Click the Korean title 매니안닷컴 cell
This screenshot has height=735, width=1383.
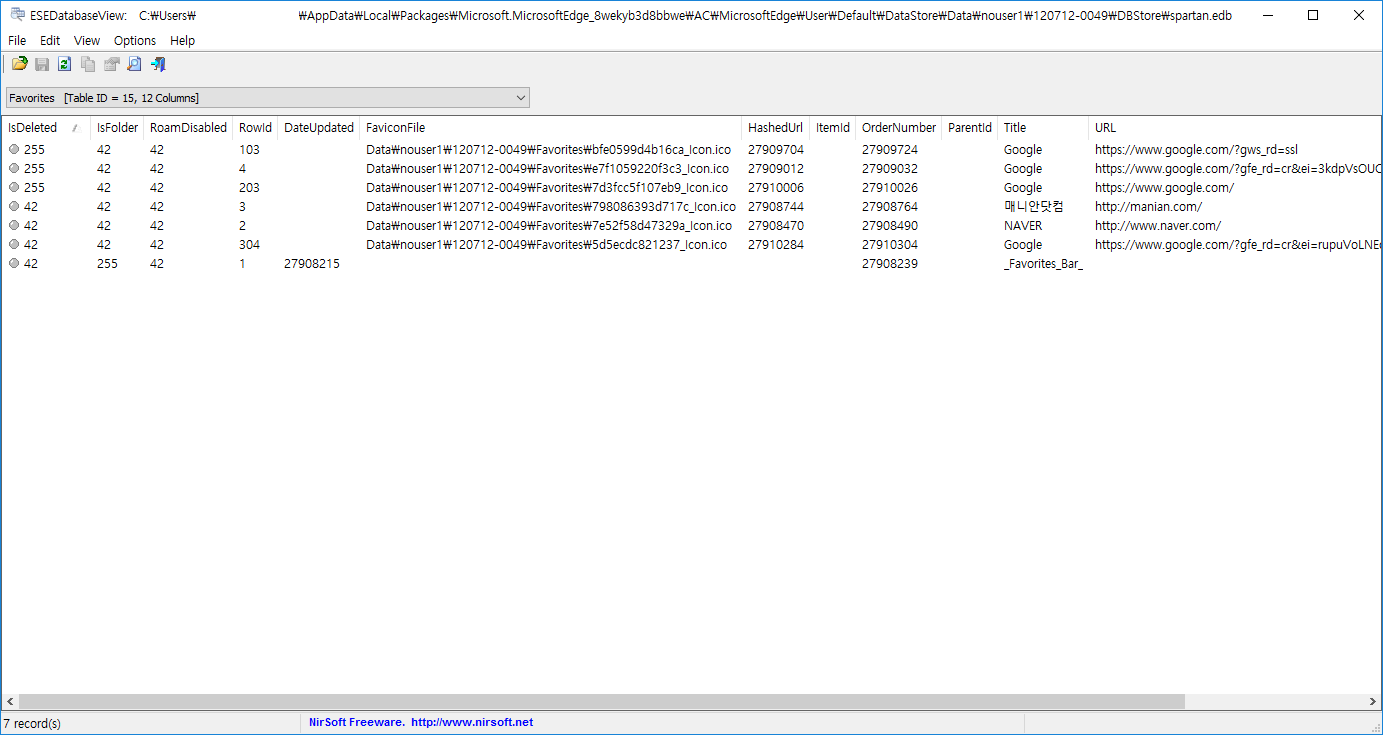click(1034, 206)
